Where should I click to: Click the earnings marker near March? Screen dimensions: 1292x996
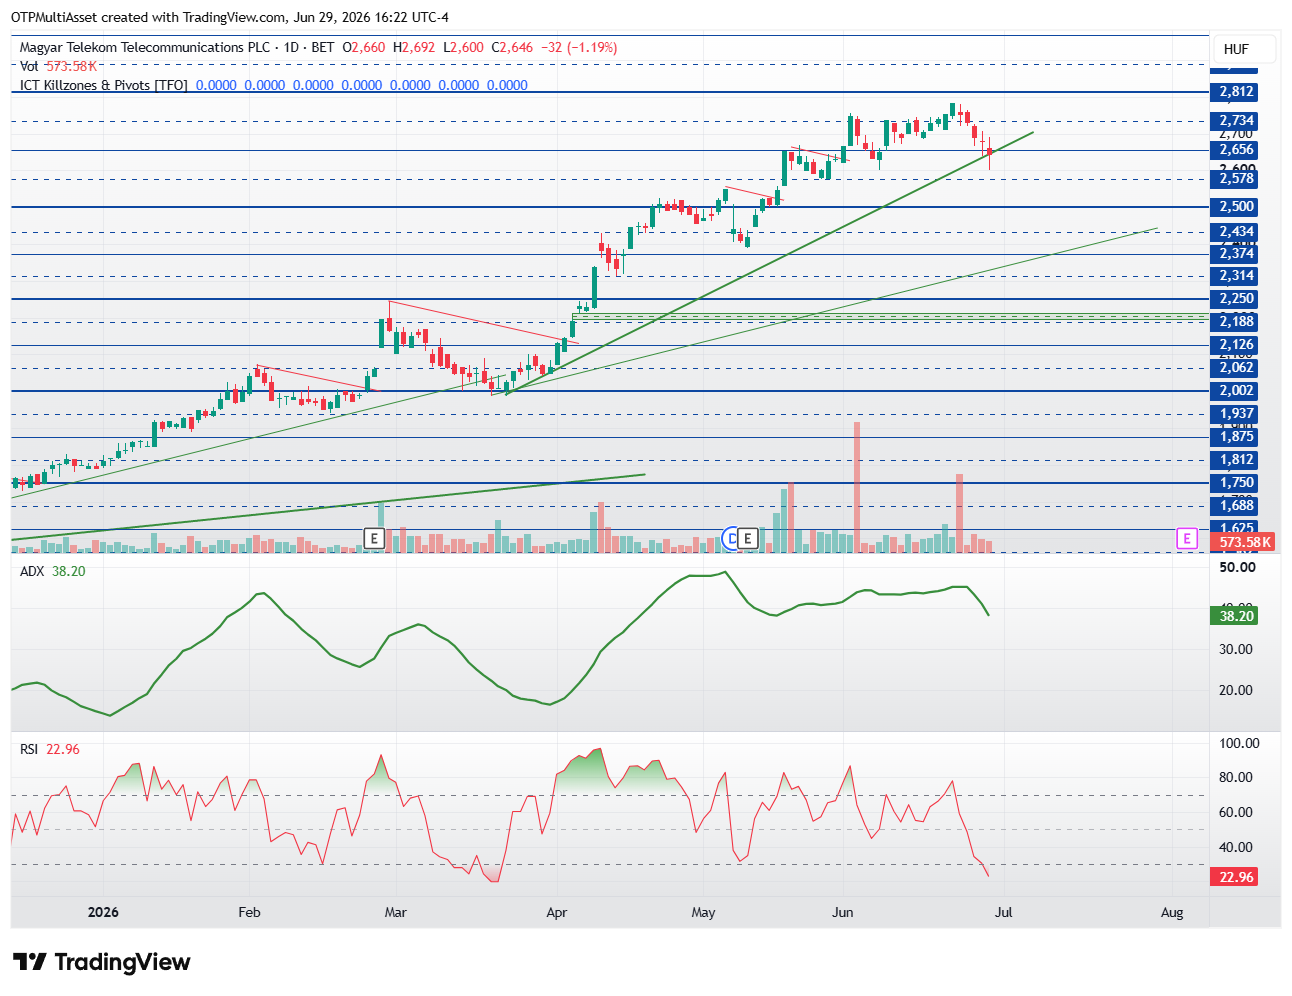click(374, 539)
